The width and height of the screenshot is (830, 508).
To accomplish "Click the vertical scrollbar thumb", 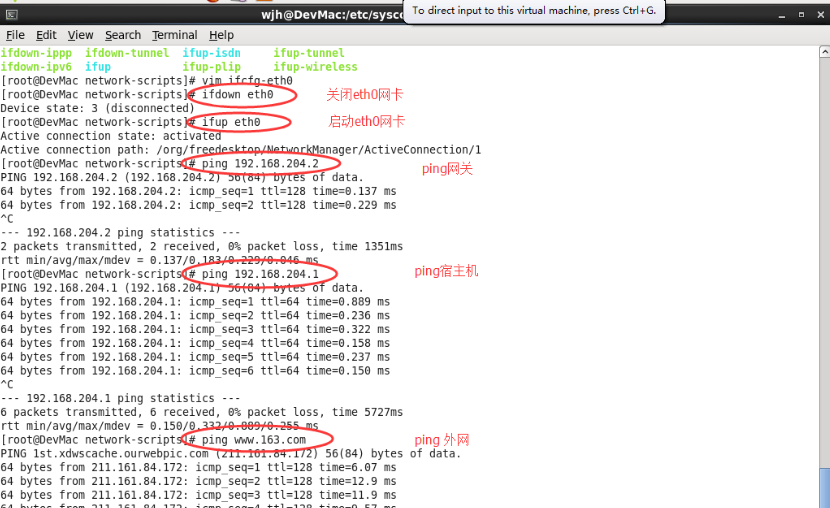I will [824, 488].
